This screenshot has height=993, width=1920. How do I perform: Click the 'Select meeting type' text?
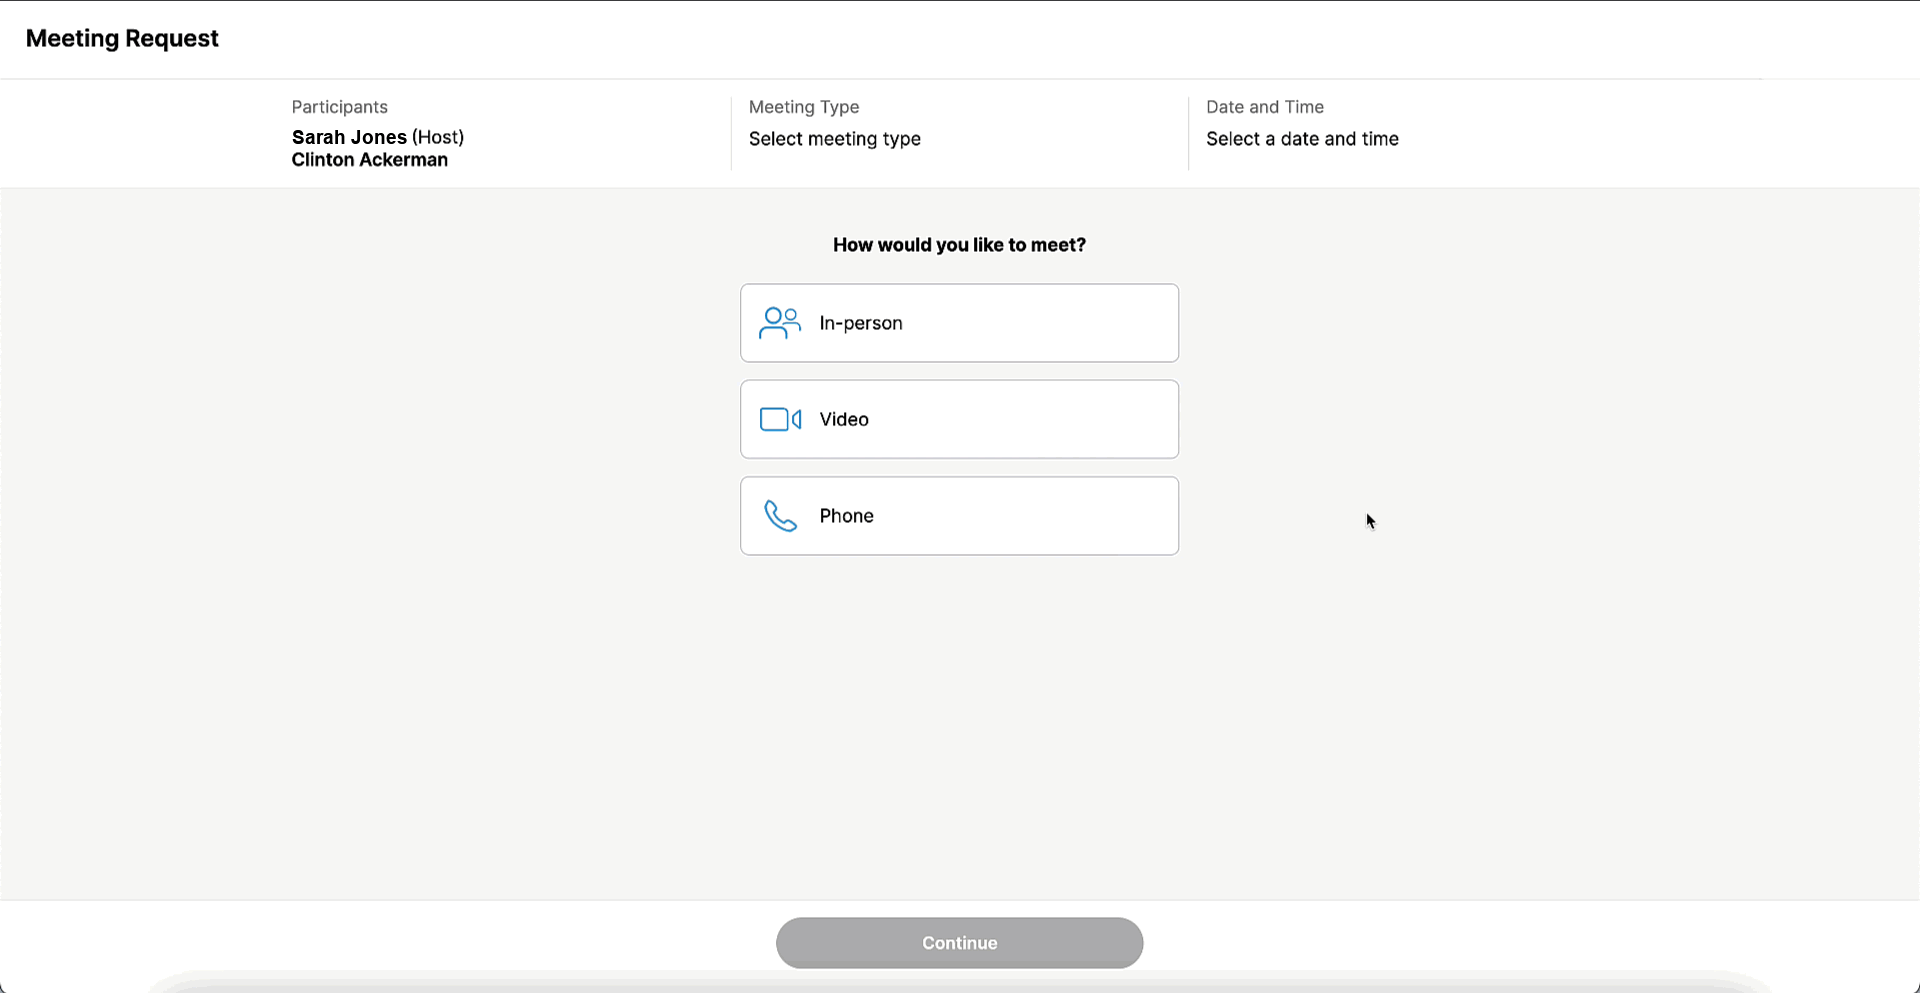click(x=834, y=139)
